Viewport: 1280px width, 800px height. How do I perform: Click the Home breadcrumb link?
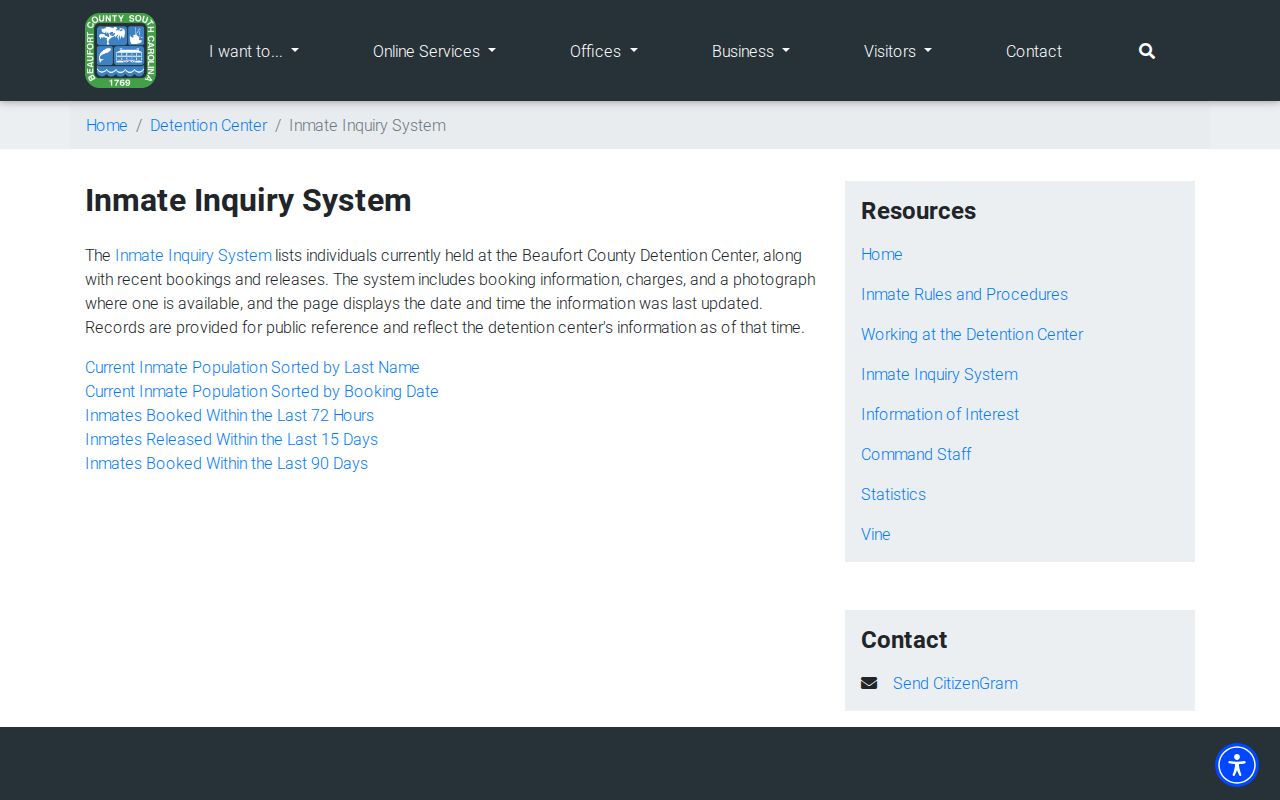[x=107, y=125]
